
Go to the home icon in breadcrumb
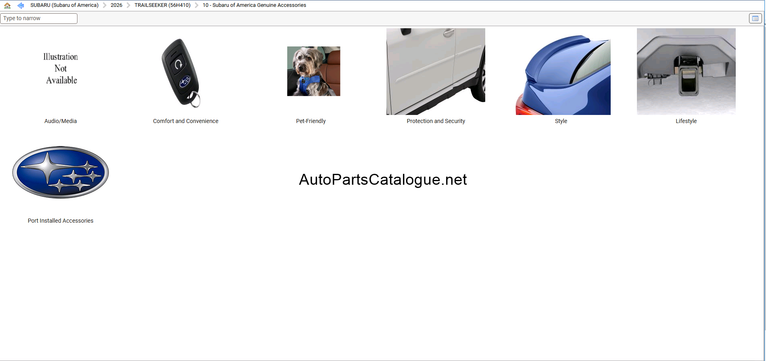(x=7, y=5)
